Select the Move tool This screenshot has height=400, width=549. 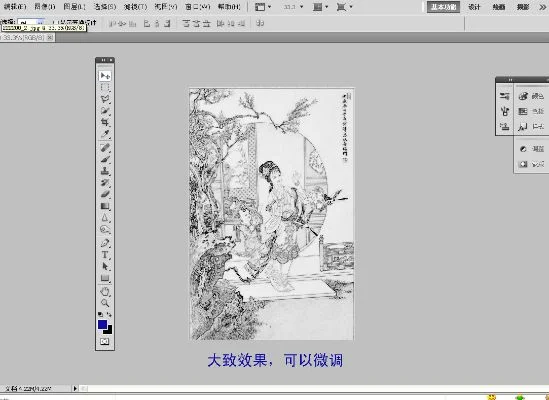tap(105, 76)
